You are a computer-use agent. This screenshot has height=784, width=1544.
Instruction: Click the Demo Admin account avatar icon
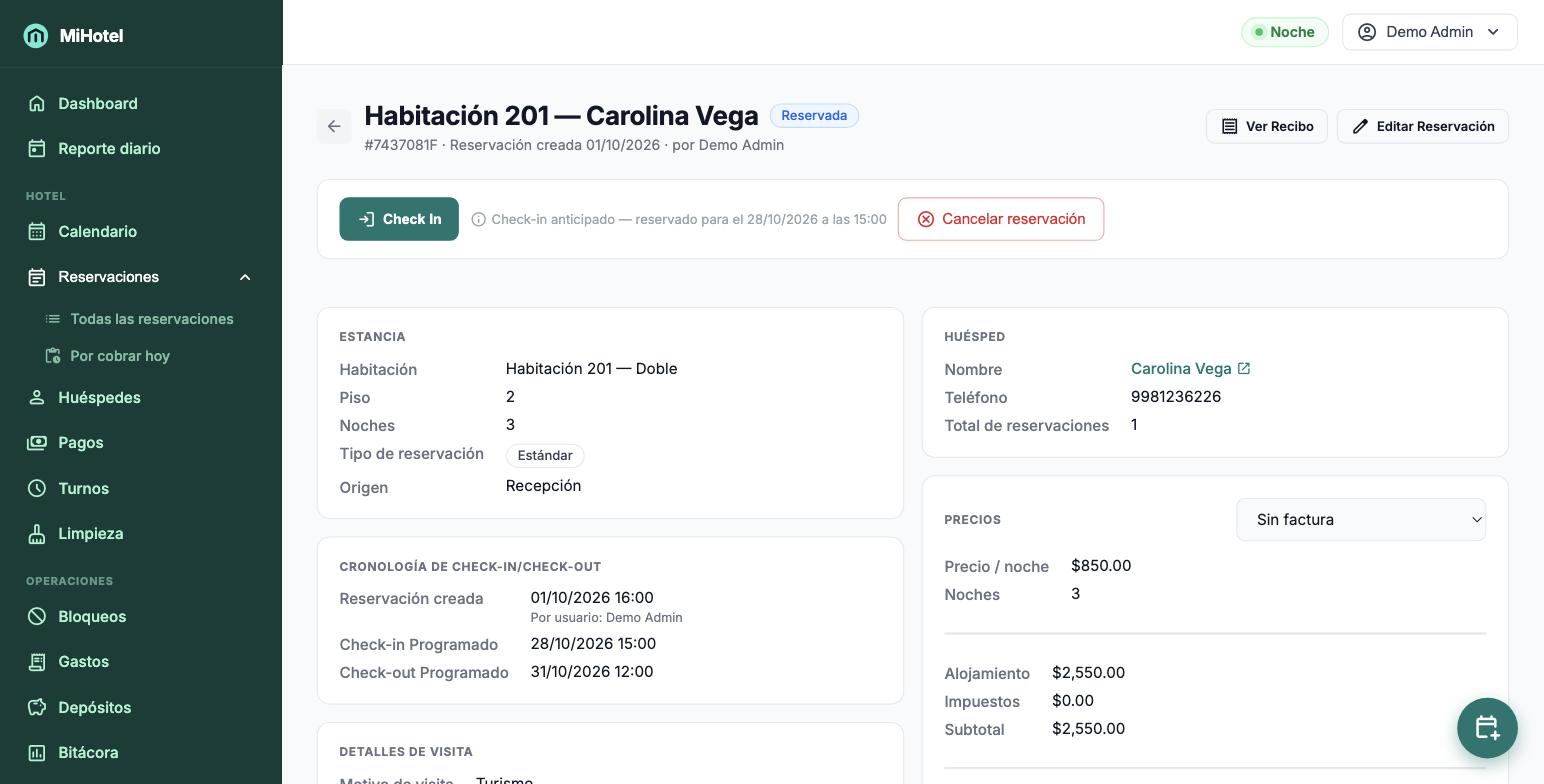pos(1367,32)
